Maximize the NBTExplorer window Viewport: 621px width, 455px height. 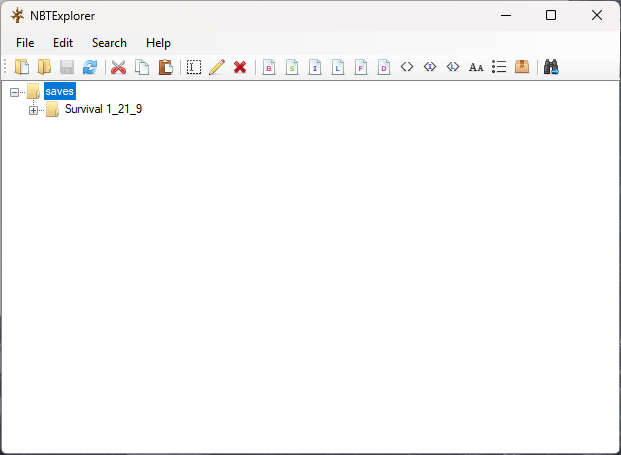click(x=551, y=15)
